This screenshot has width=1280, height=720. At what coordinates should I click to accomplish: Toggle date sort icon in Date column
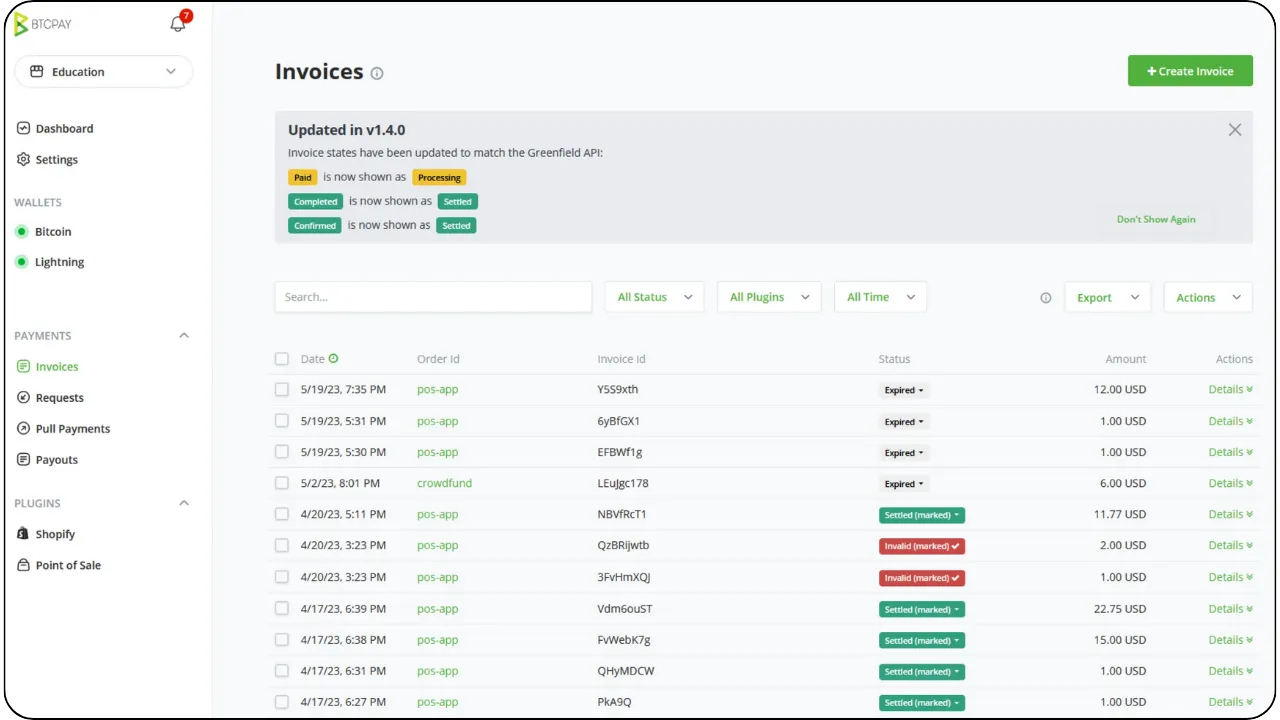334,359
